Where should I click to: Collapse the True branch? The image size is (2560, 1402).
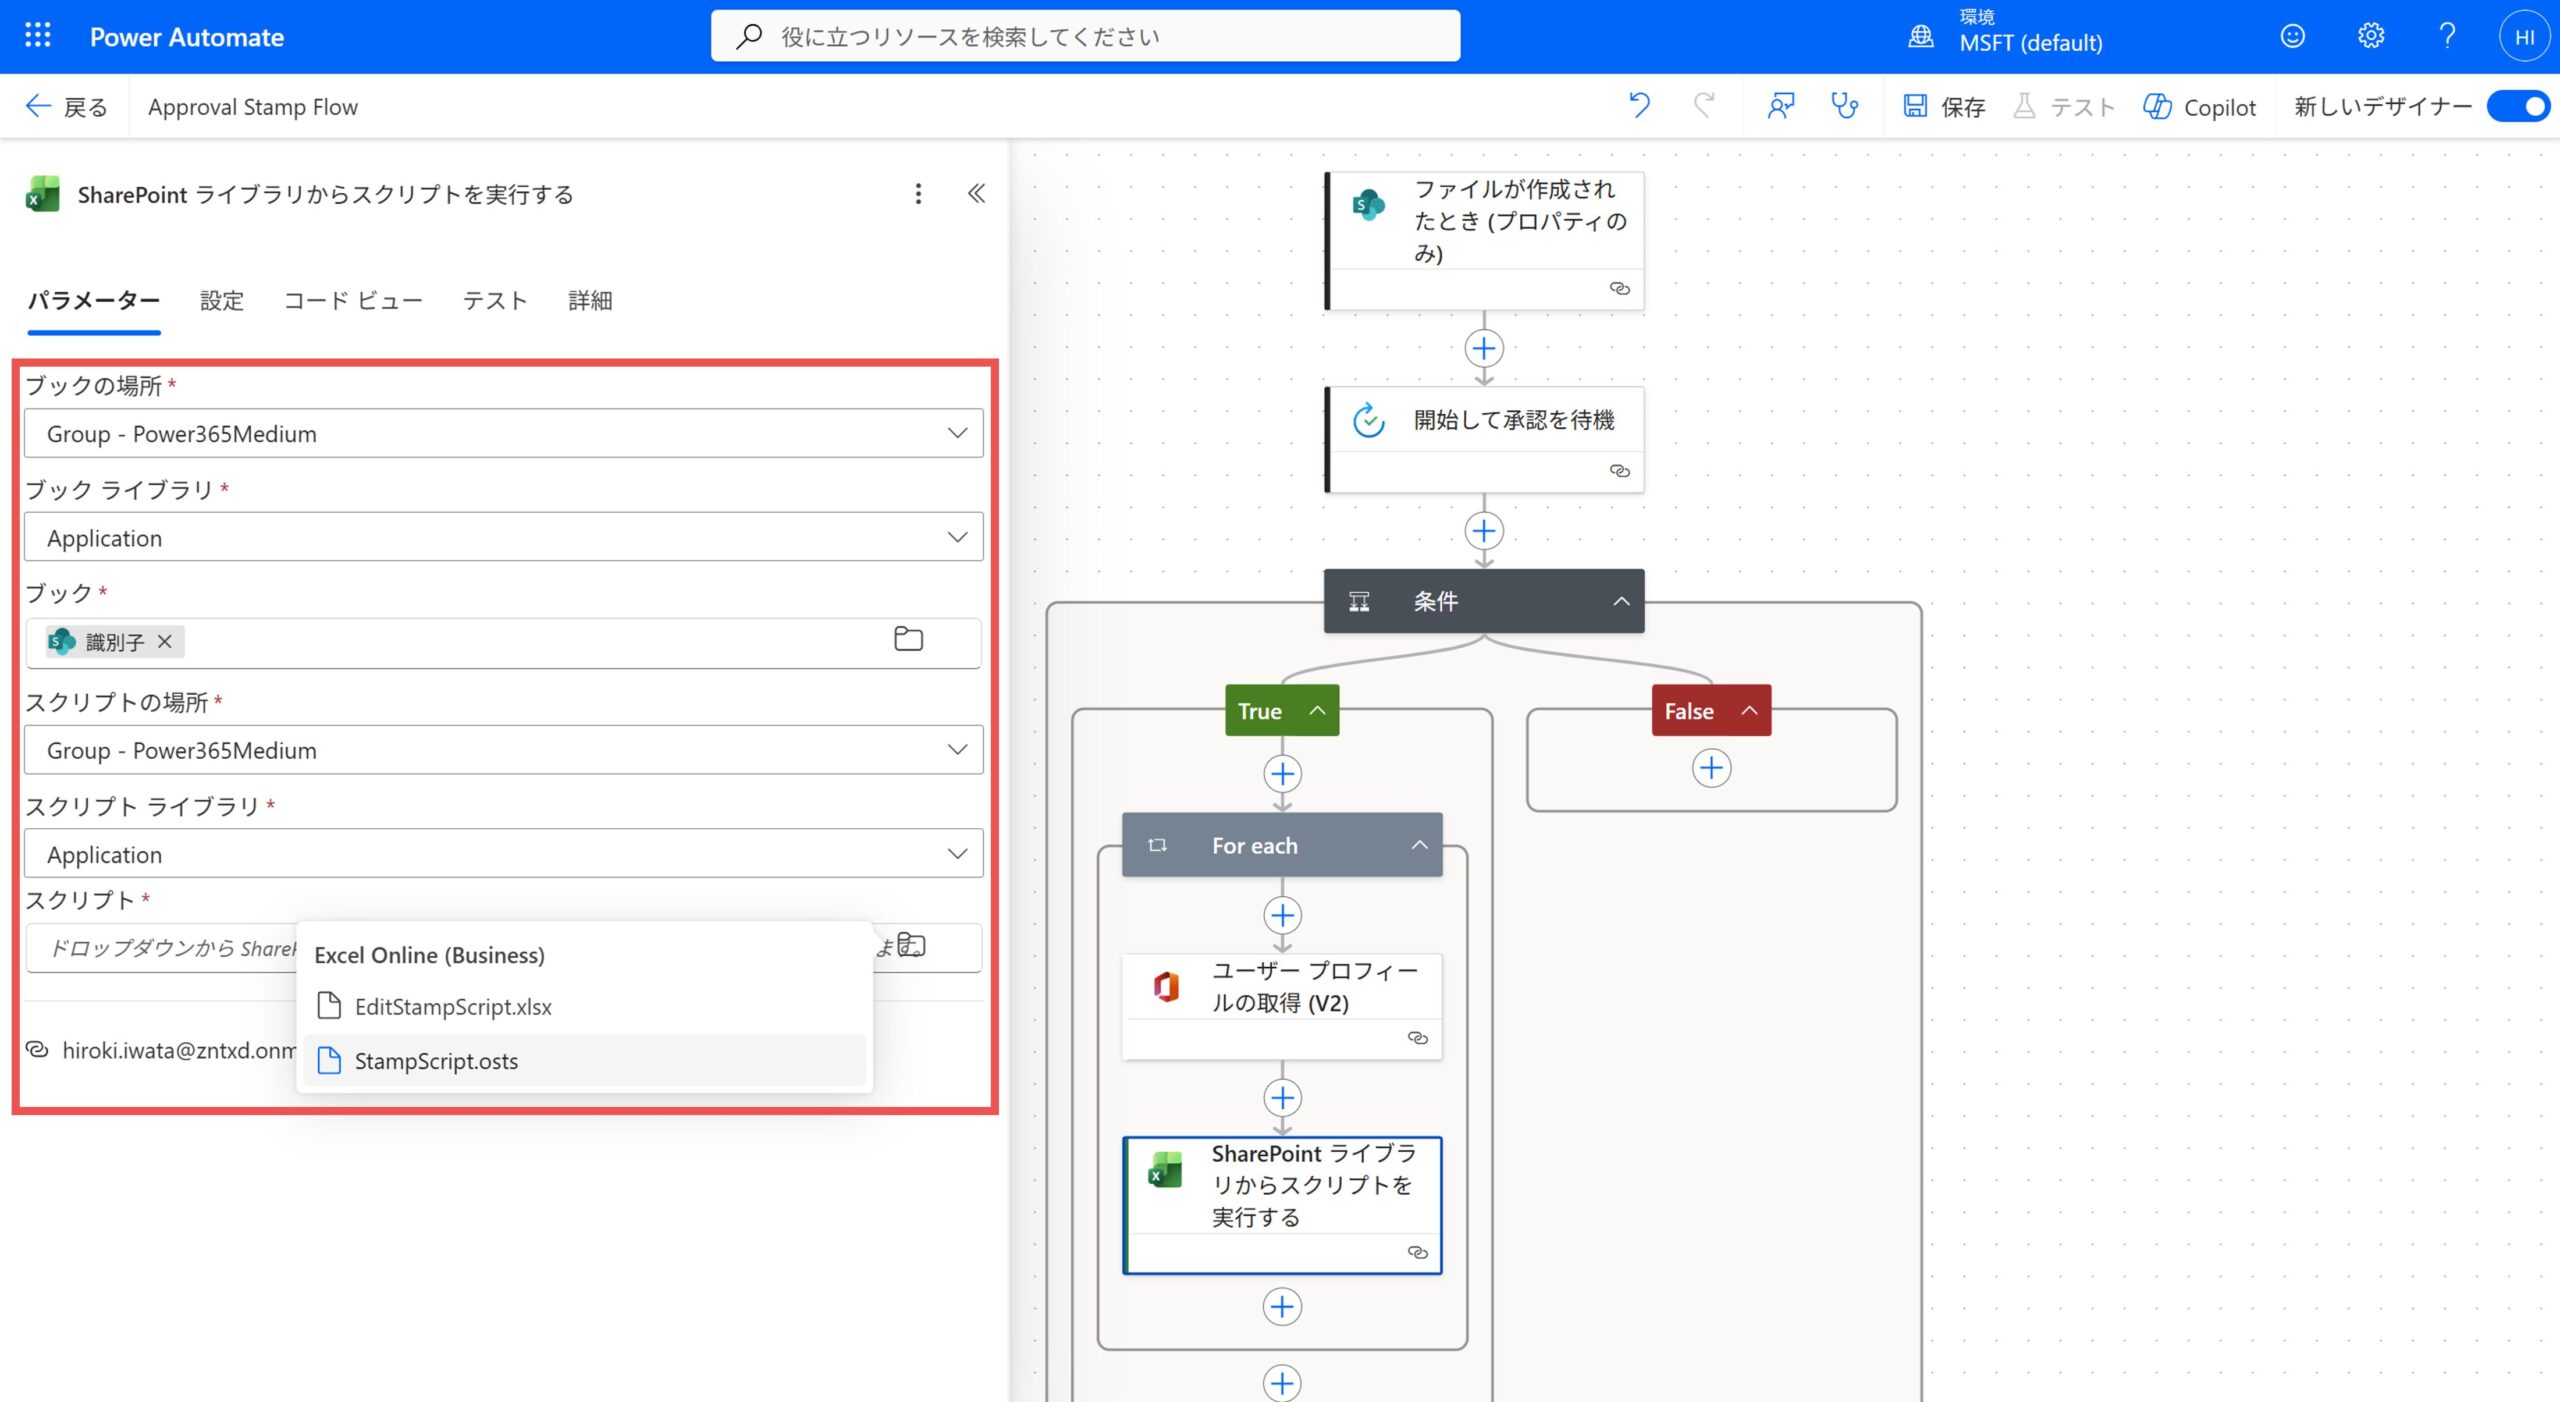(x=1318, y=711)
